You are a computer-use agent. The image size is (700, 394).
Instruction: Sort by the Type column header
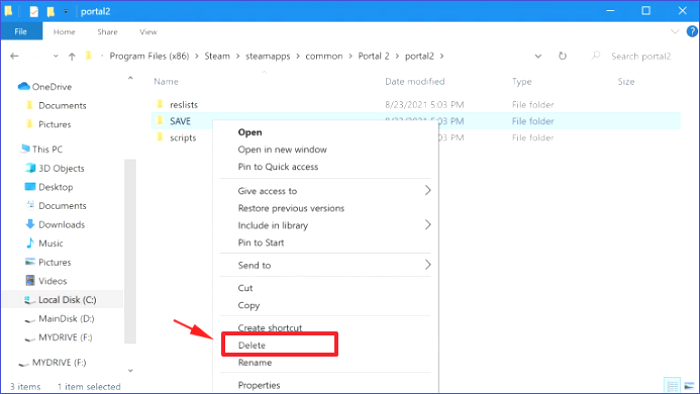click(521, 82)
